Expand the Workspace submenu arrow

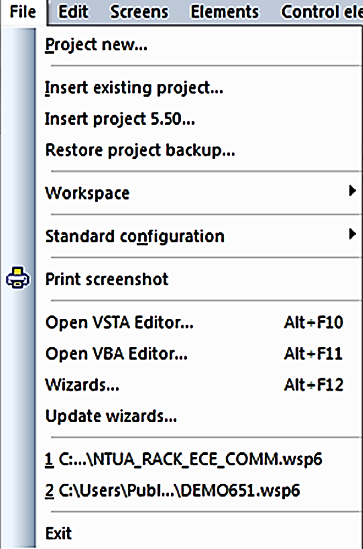click(x=352, y=191)
